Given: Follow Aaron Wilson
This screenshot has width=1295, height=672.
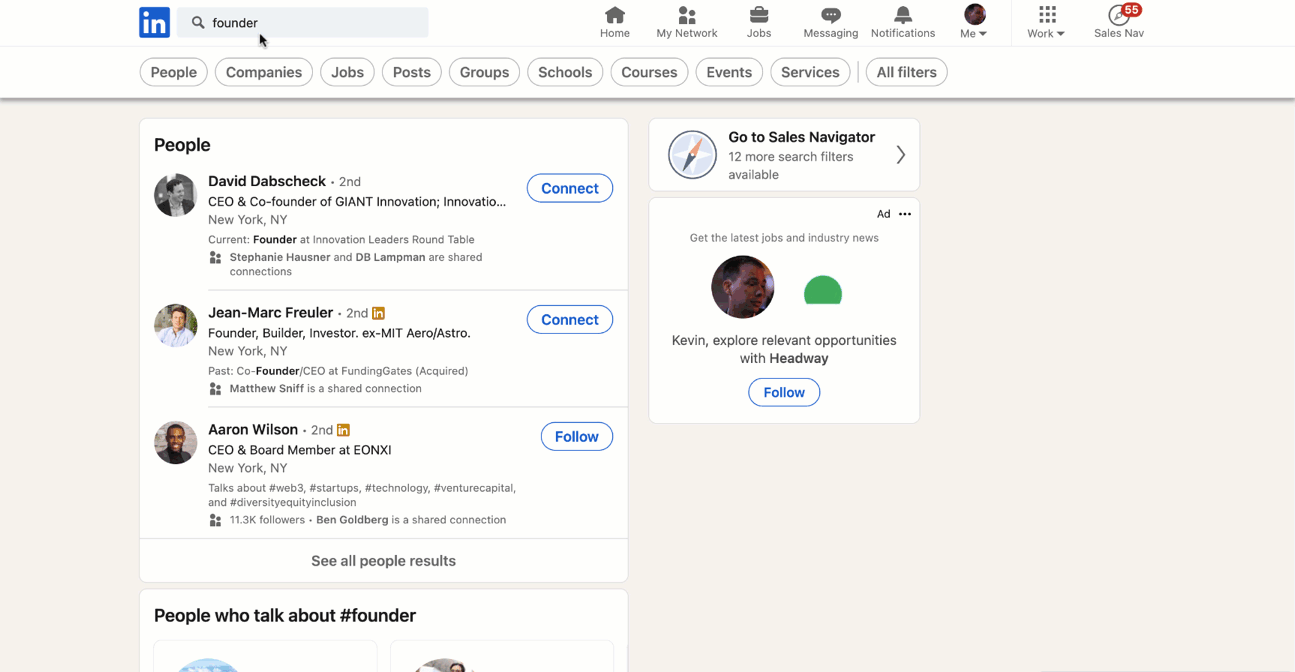Looking at the screenshot, I should pos(577,437).
